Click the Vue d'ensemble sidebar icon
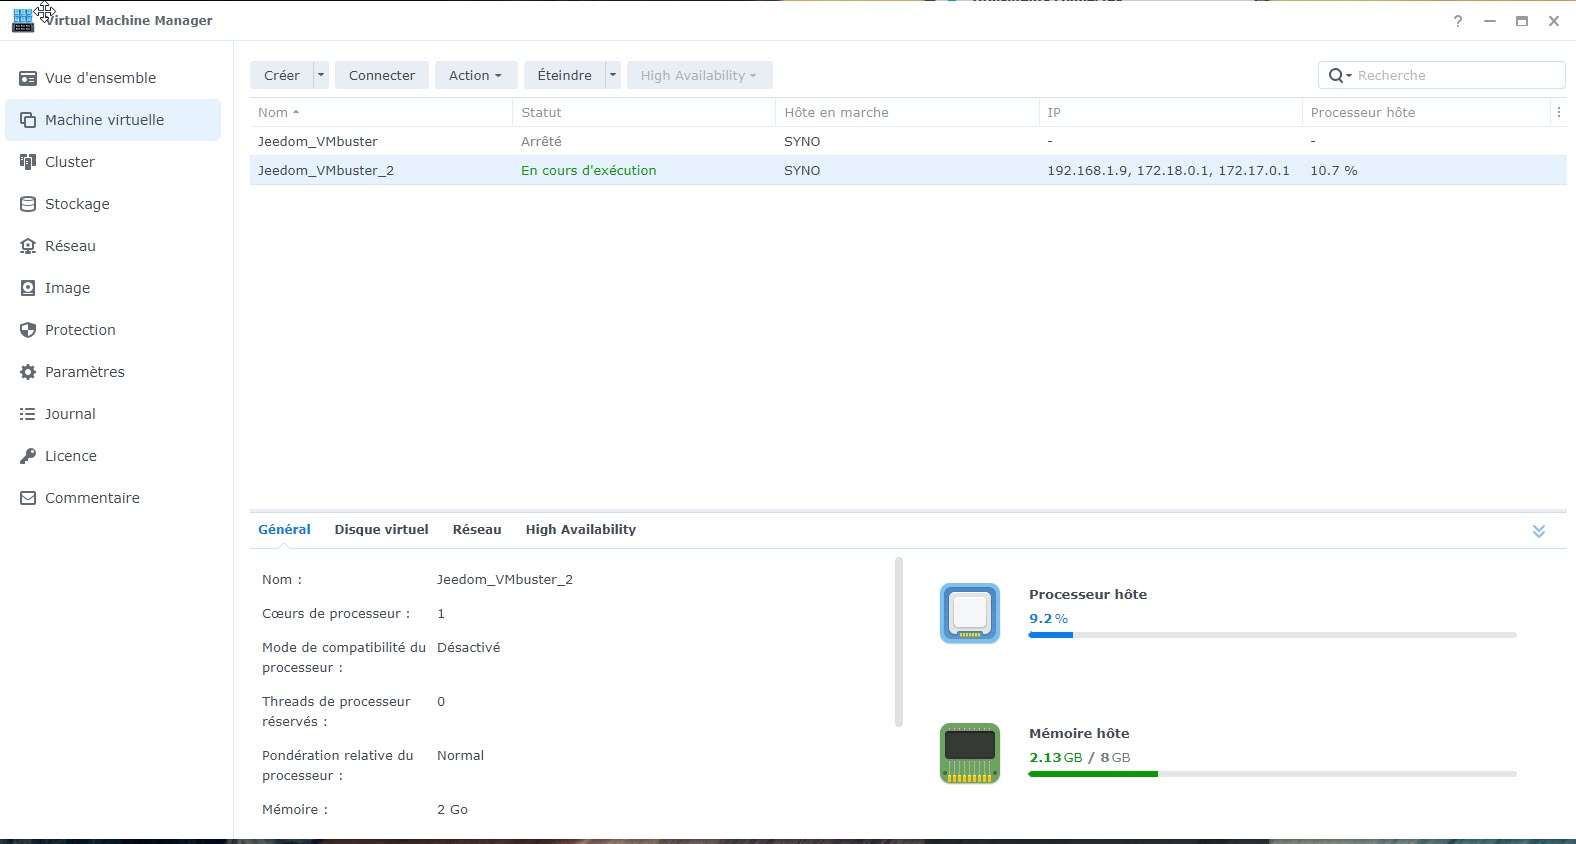The image size is (1576, 844). coord(28,78)
